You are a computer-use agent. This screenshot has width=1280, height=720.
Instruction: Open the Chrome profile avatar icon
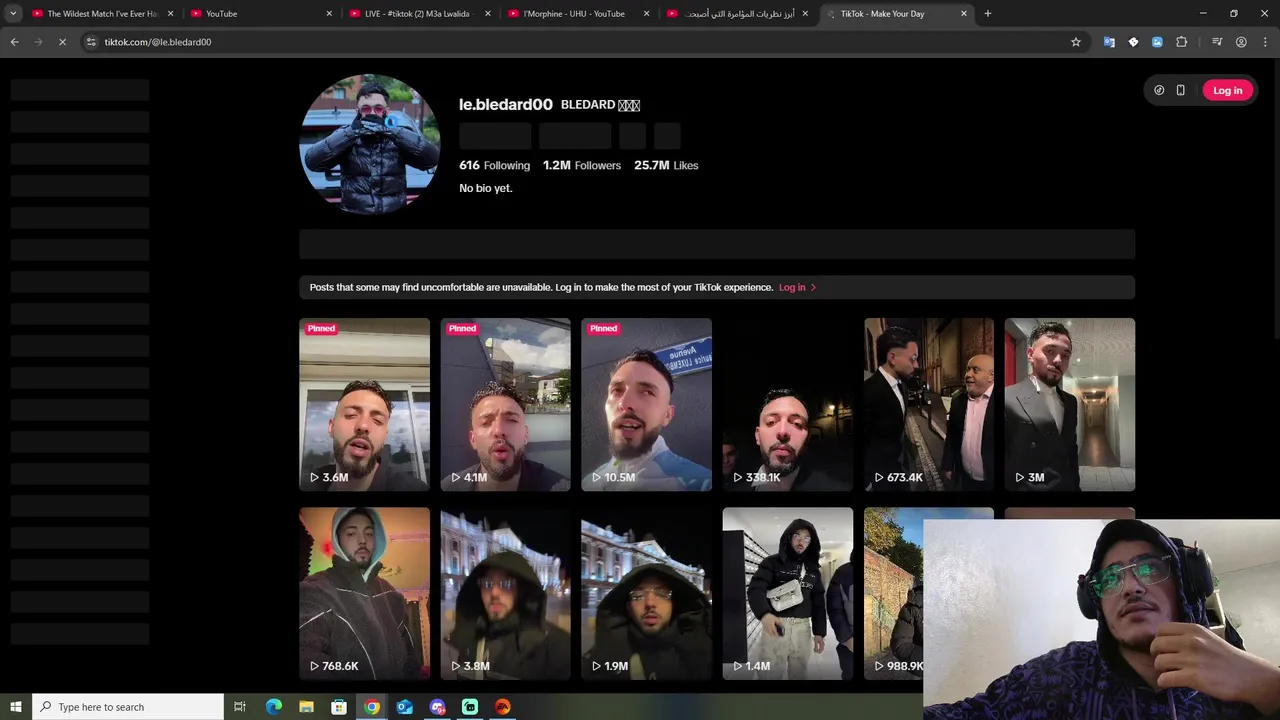pyautogui.click(x=1241, y=42)
